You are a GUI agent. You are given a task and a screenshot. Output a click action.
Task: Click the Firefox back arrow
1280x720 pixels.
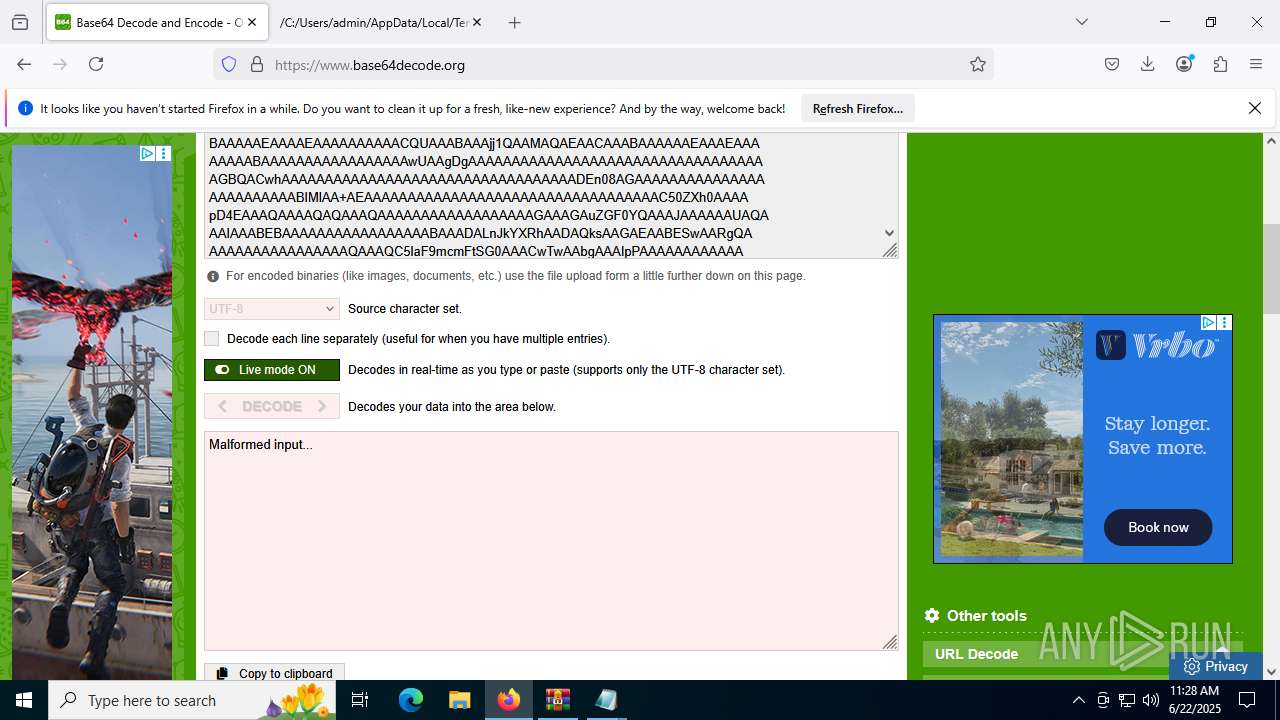click(x=24, y=64)
